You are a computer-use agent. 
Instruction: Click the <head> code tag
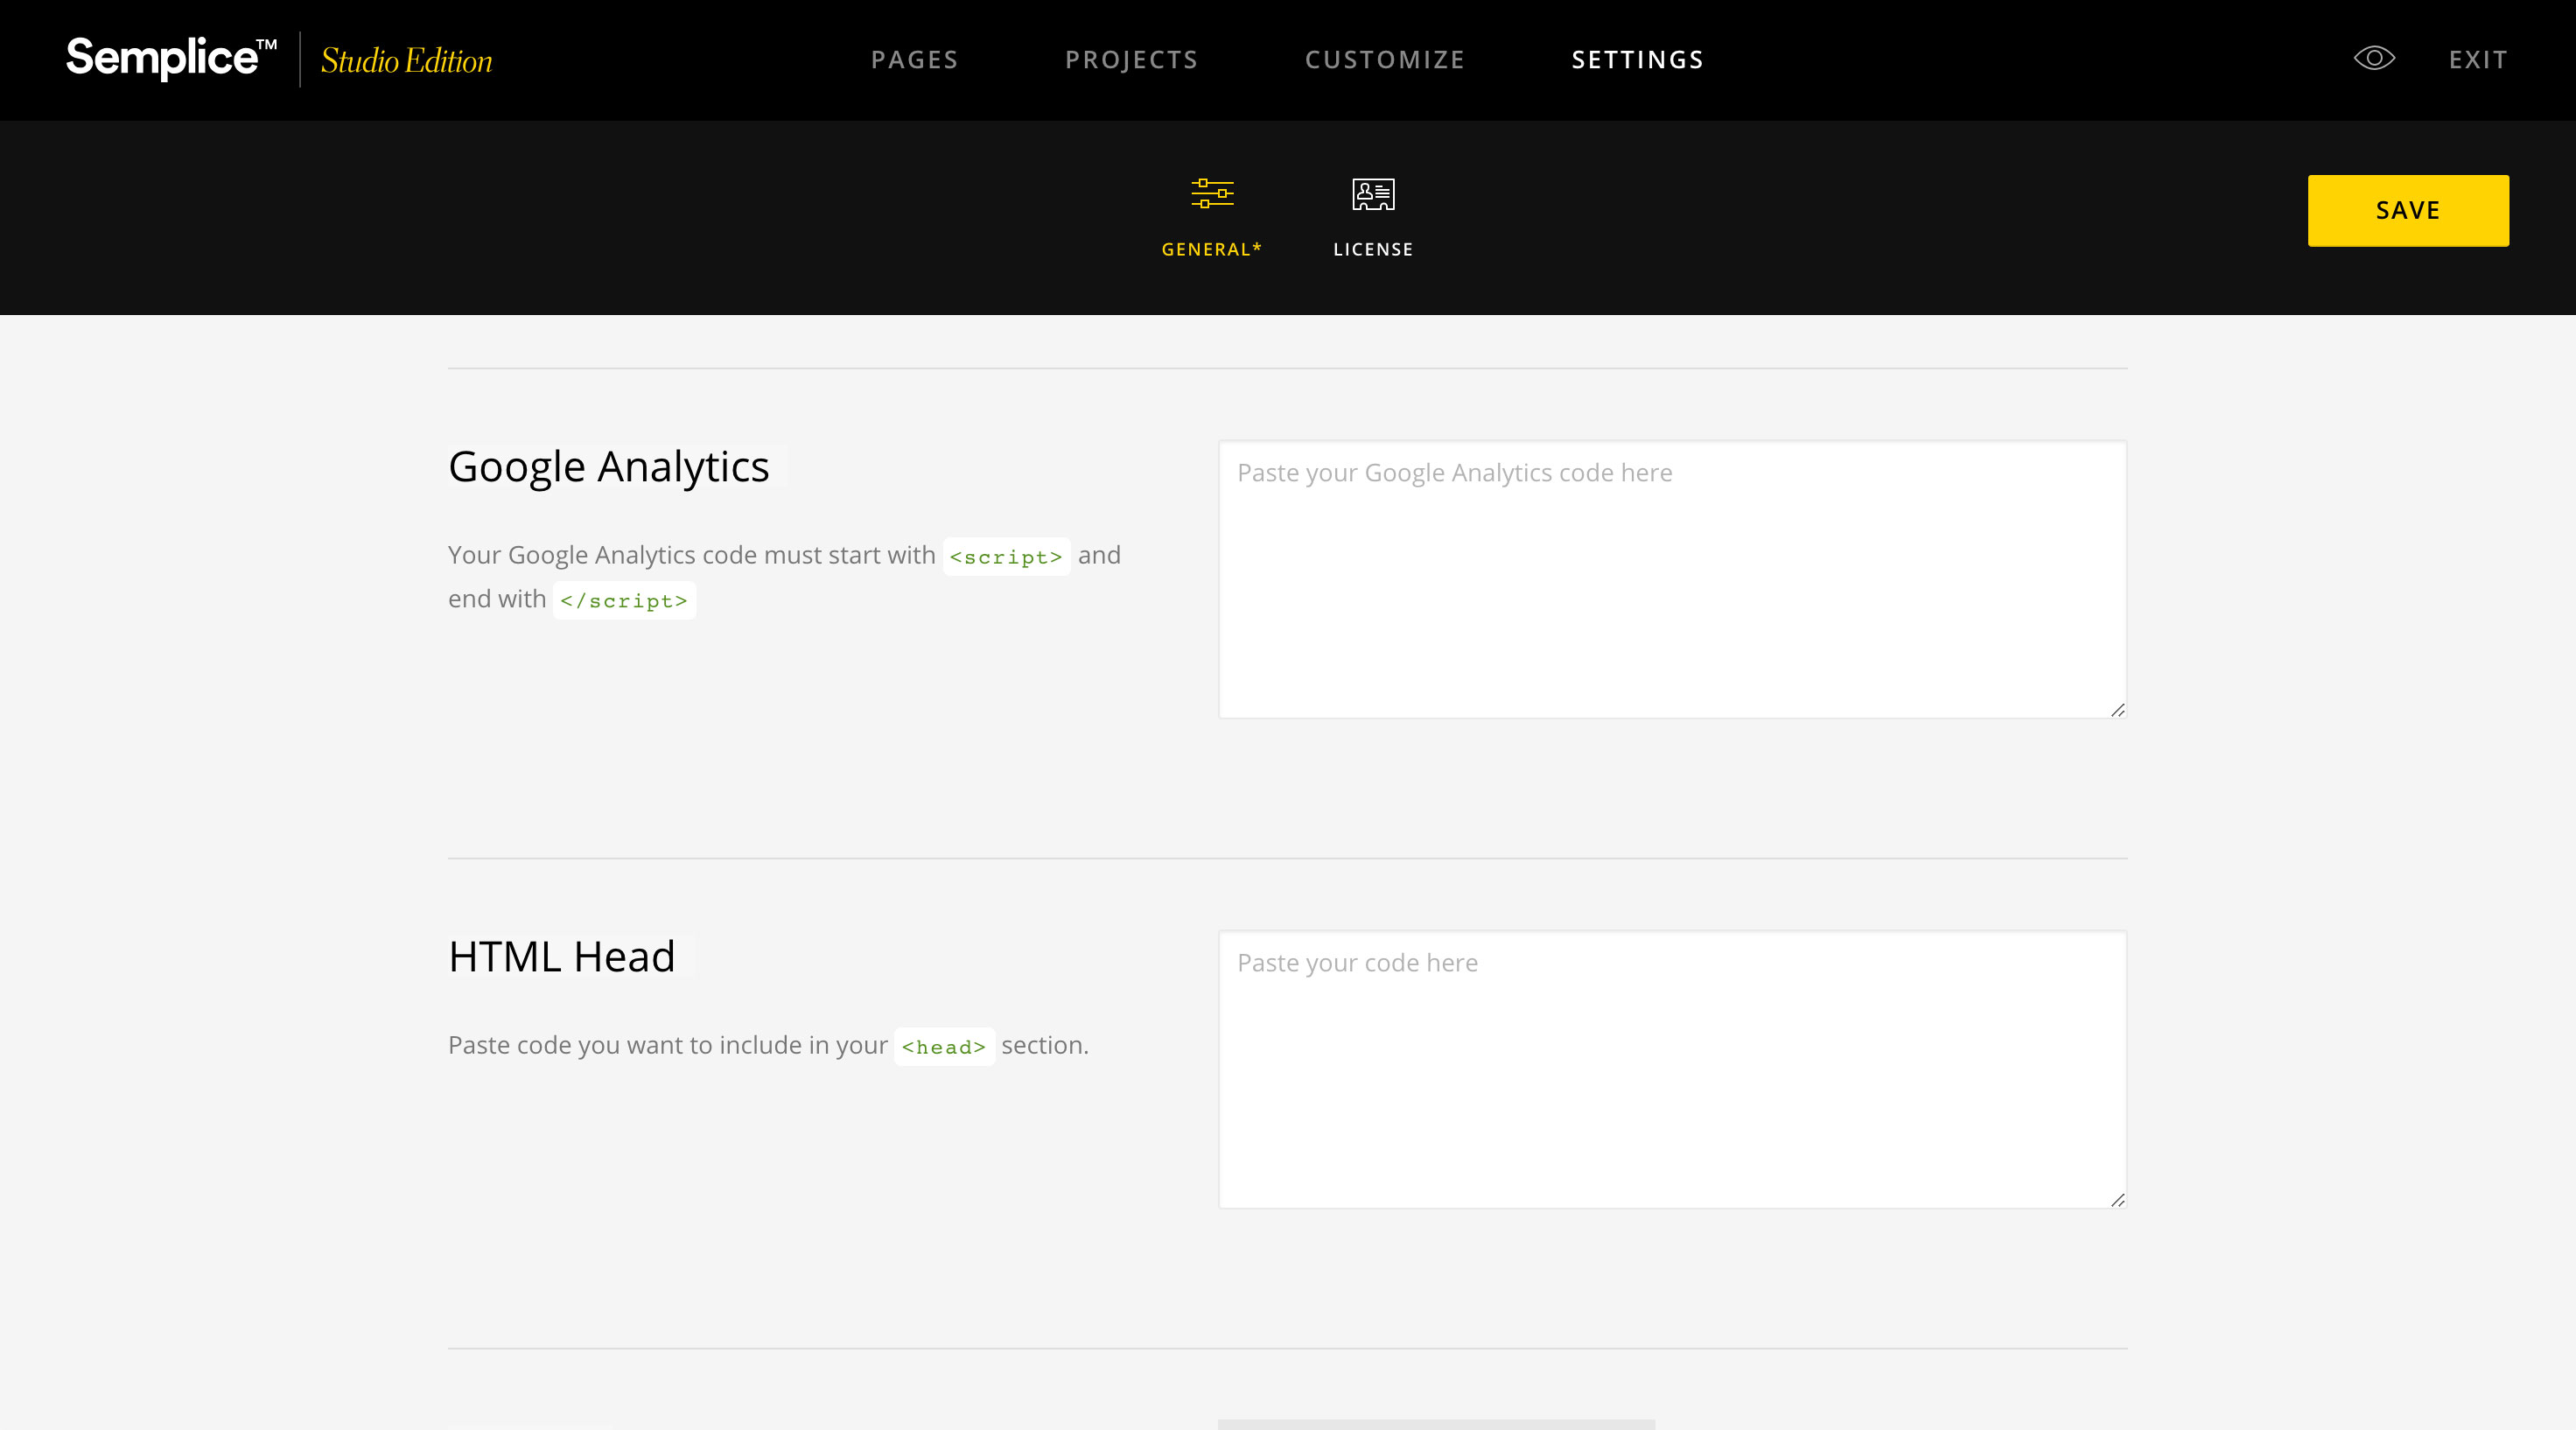(x=943, y=1047)
